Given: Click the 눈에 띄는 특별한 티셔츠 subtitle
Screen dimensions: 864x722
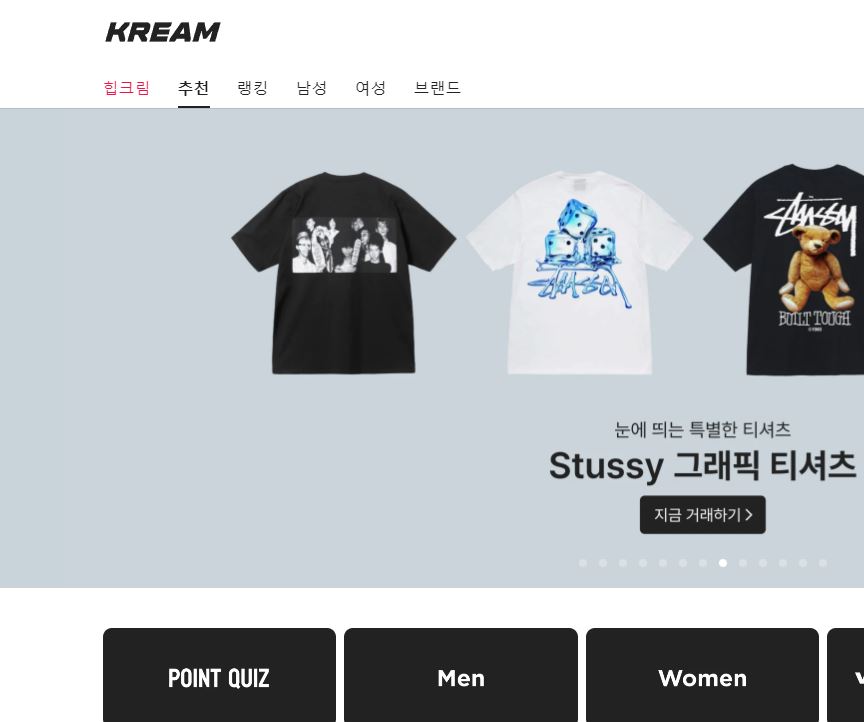Looking at the screenshot, I should click(x=703, y=429).
